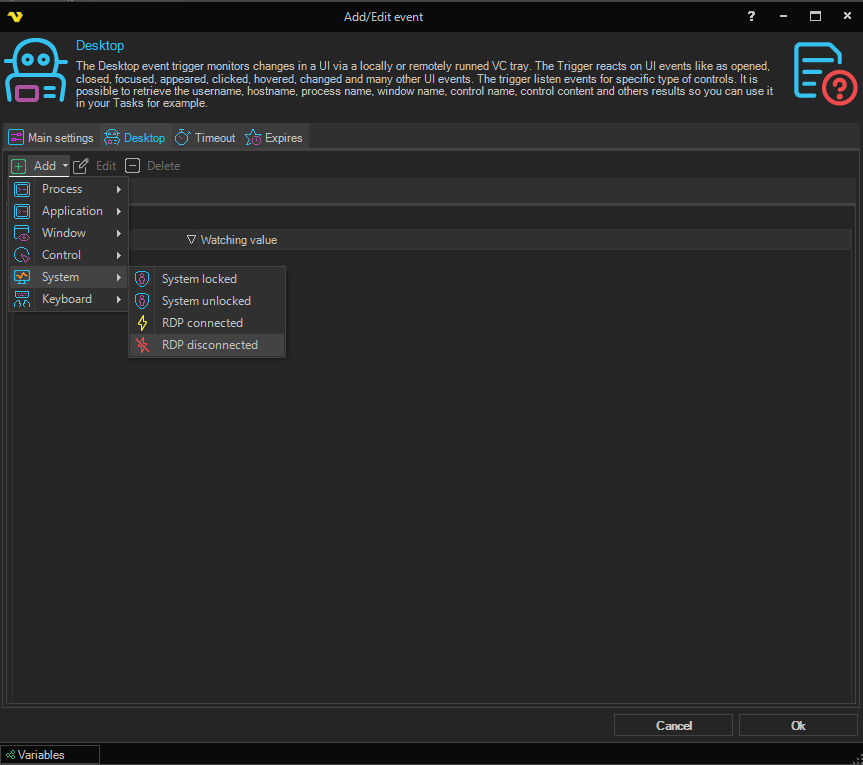
Task: Click the Process menu icon
Action: pyautogui.click(x=22, y=189)
